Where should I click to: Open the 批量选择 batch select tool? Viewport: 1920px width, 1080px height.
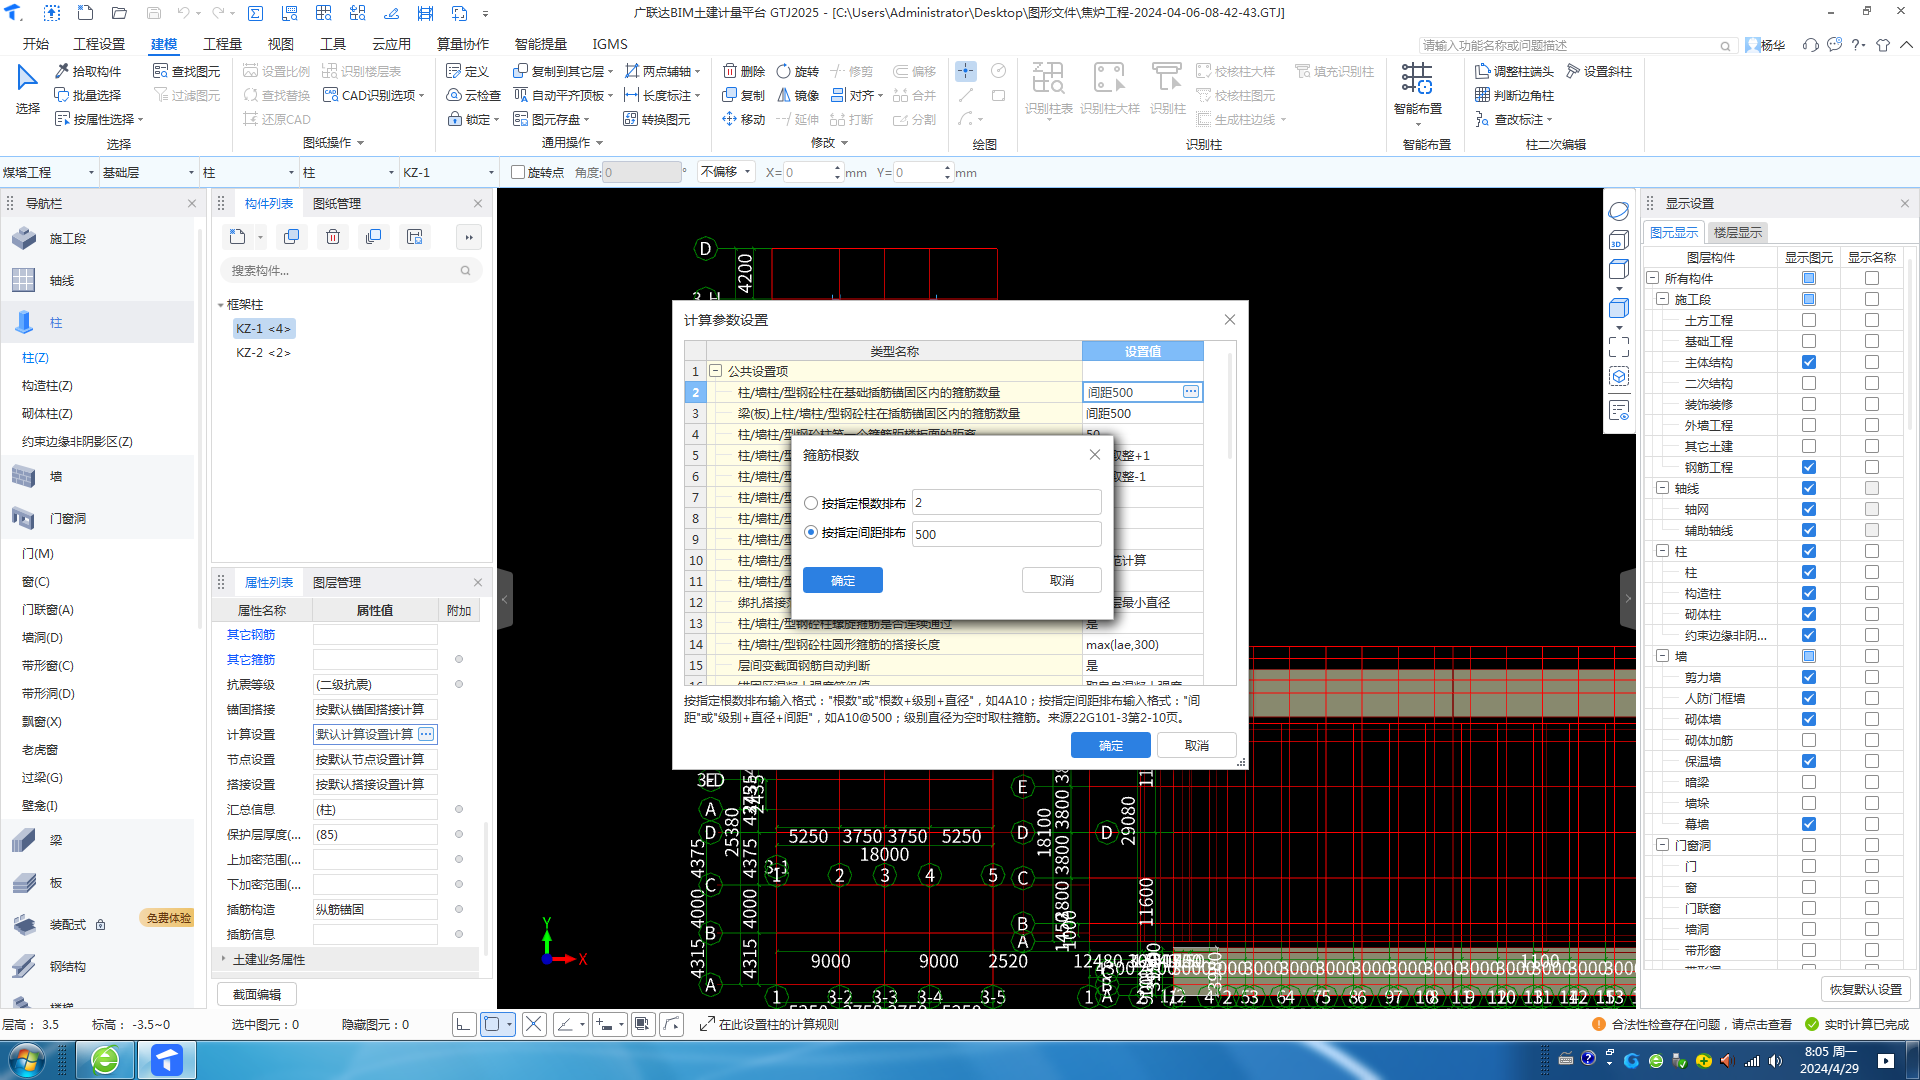click(88, 95)
